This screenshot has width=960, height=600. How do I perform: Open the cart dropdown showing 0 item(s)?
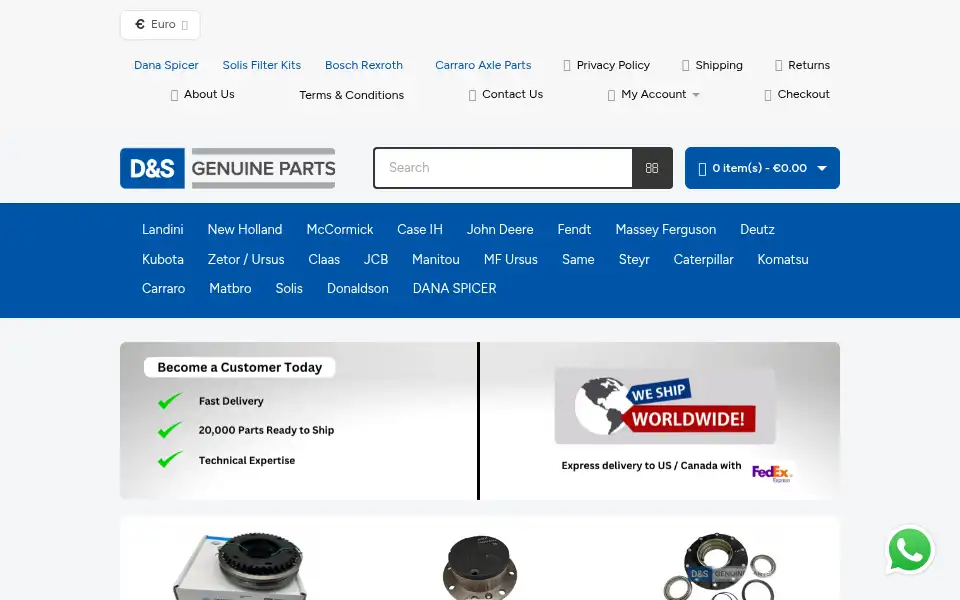tap(762, 168)
